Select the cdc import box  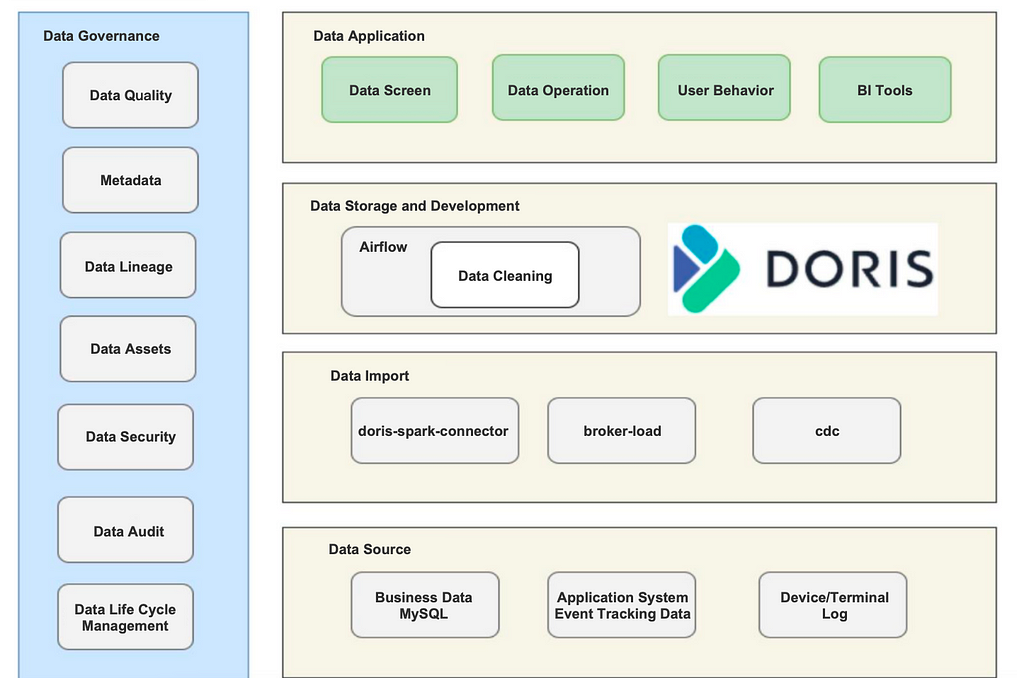pos(826,431)
